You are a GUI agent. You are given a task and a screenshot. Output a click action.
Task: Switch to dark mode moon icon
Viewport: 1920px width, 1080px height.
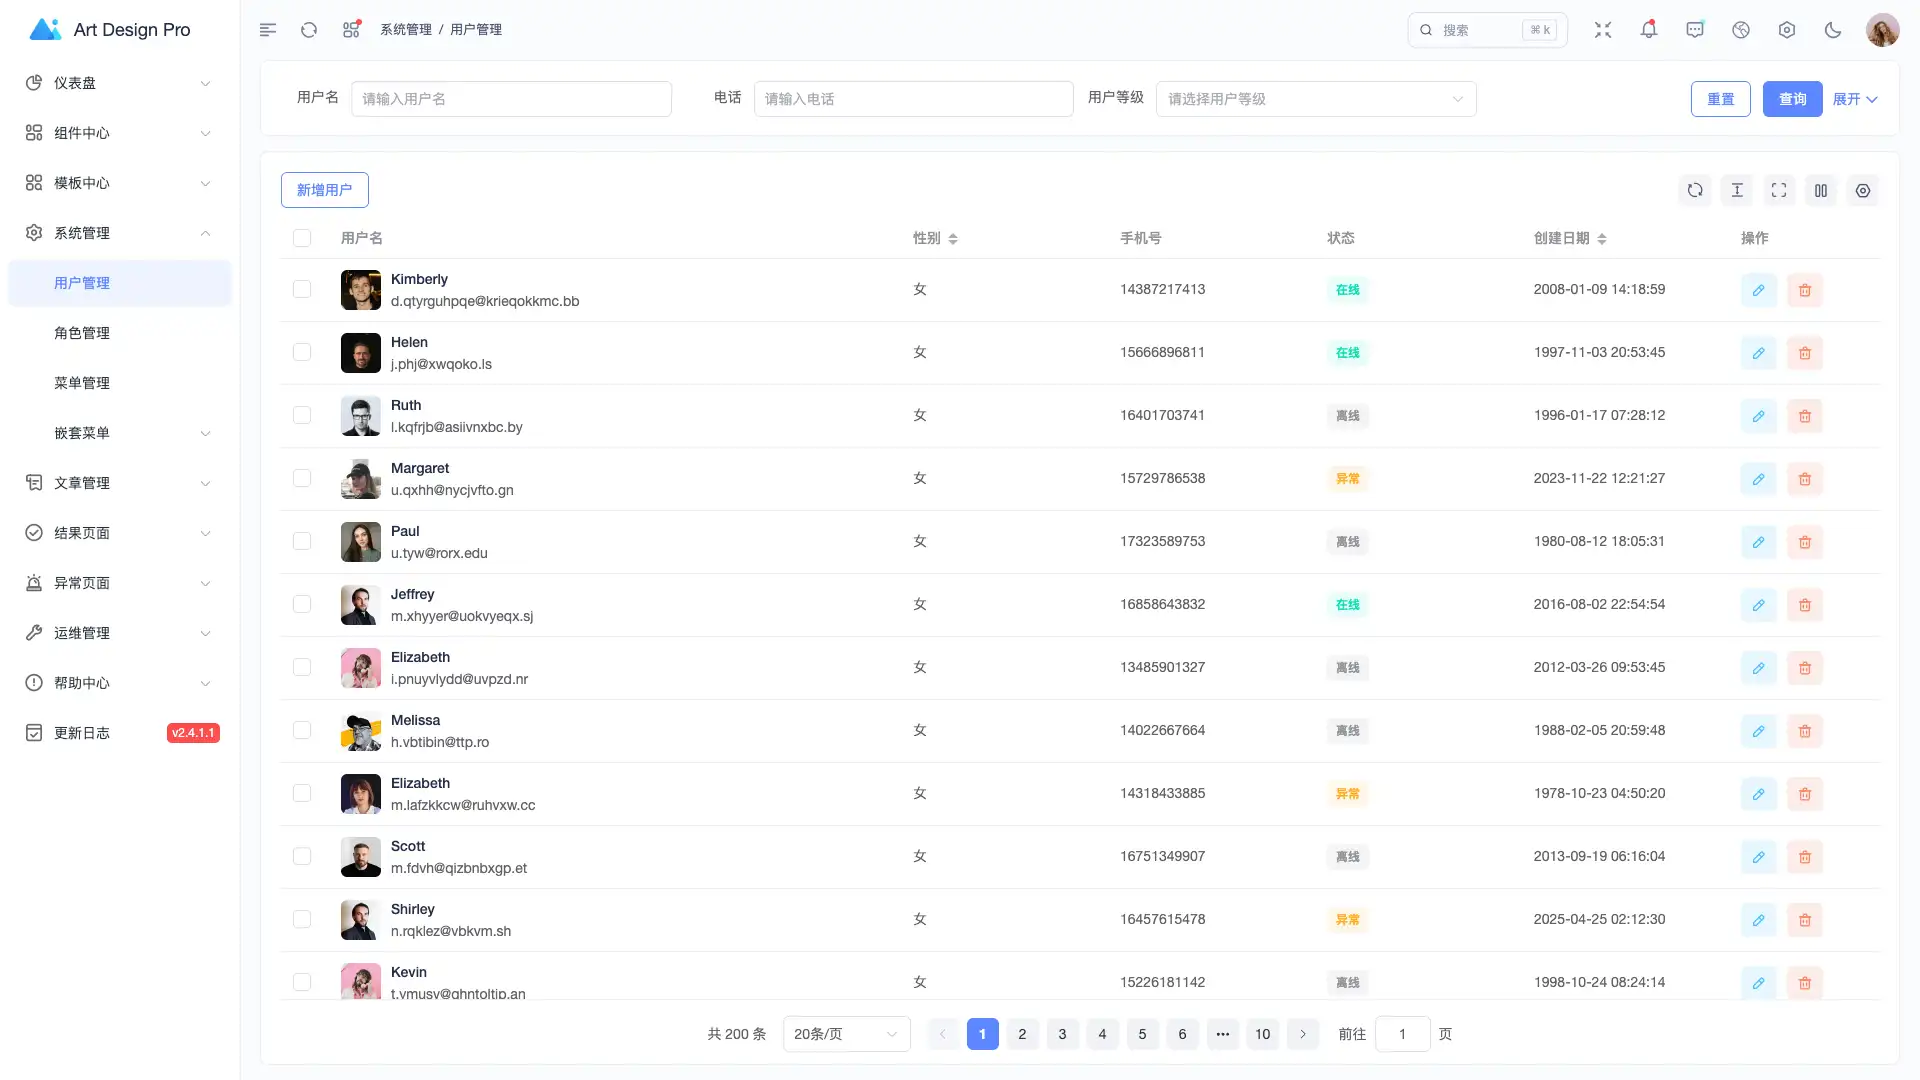click(x=1833, y=30)
